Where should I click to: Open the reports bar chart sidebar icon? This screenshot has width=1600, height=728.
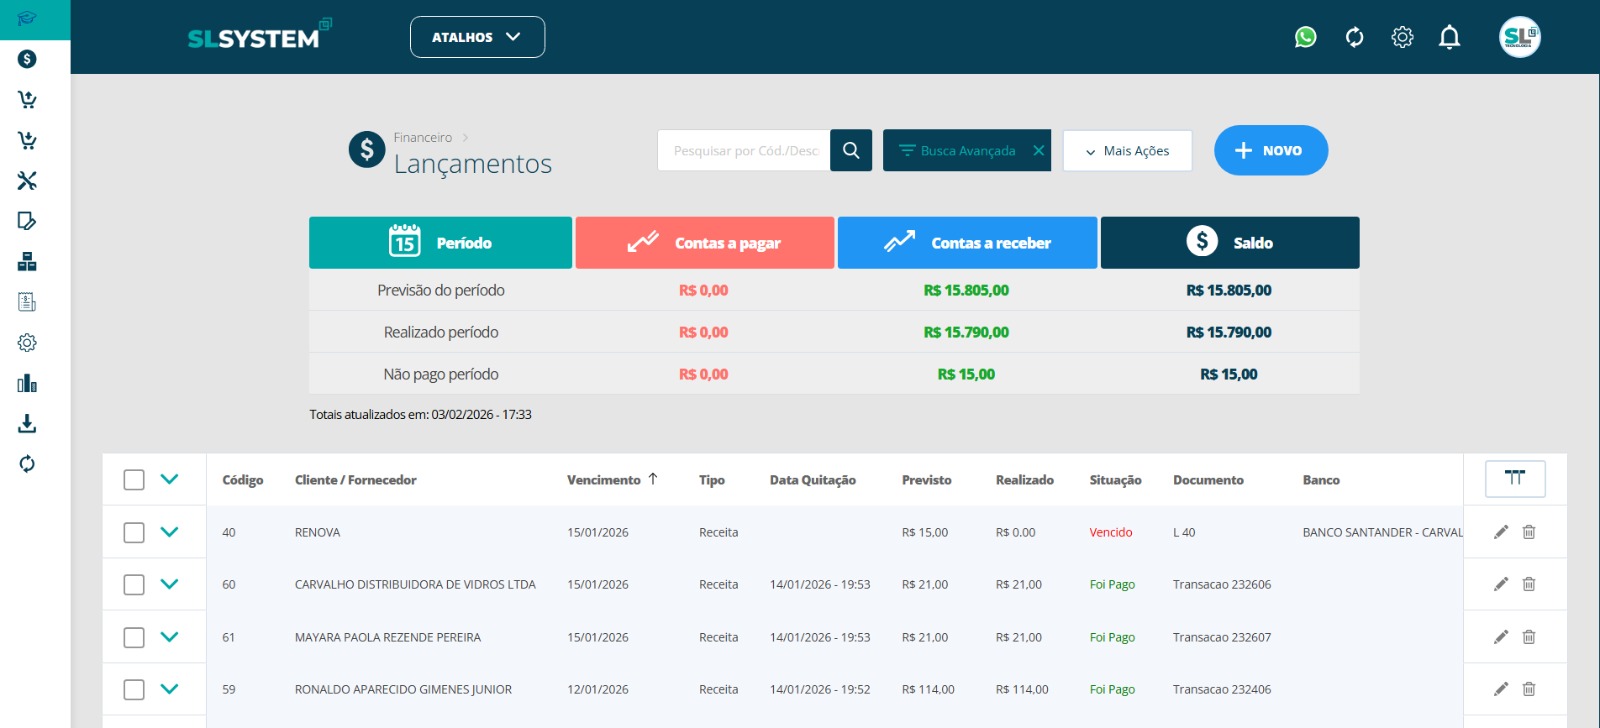[27, 383]
